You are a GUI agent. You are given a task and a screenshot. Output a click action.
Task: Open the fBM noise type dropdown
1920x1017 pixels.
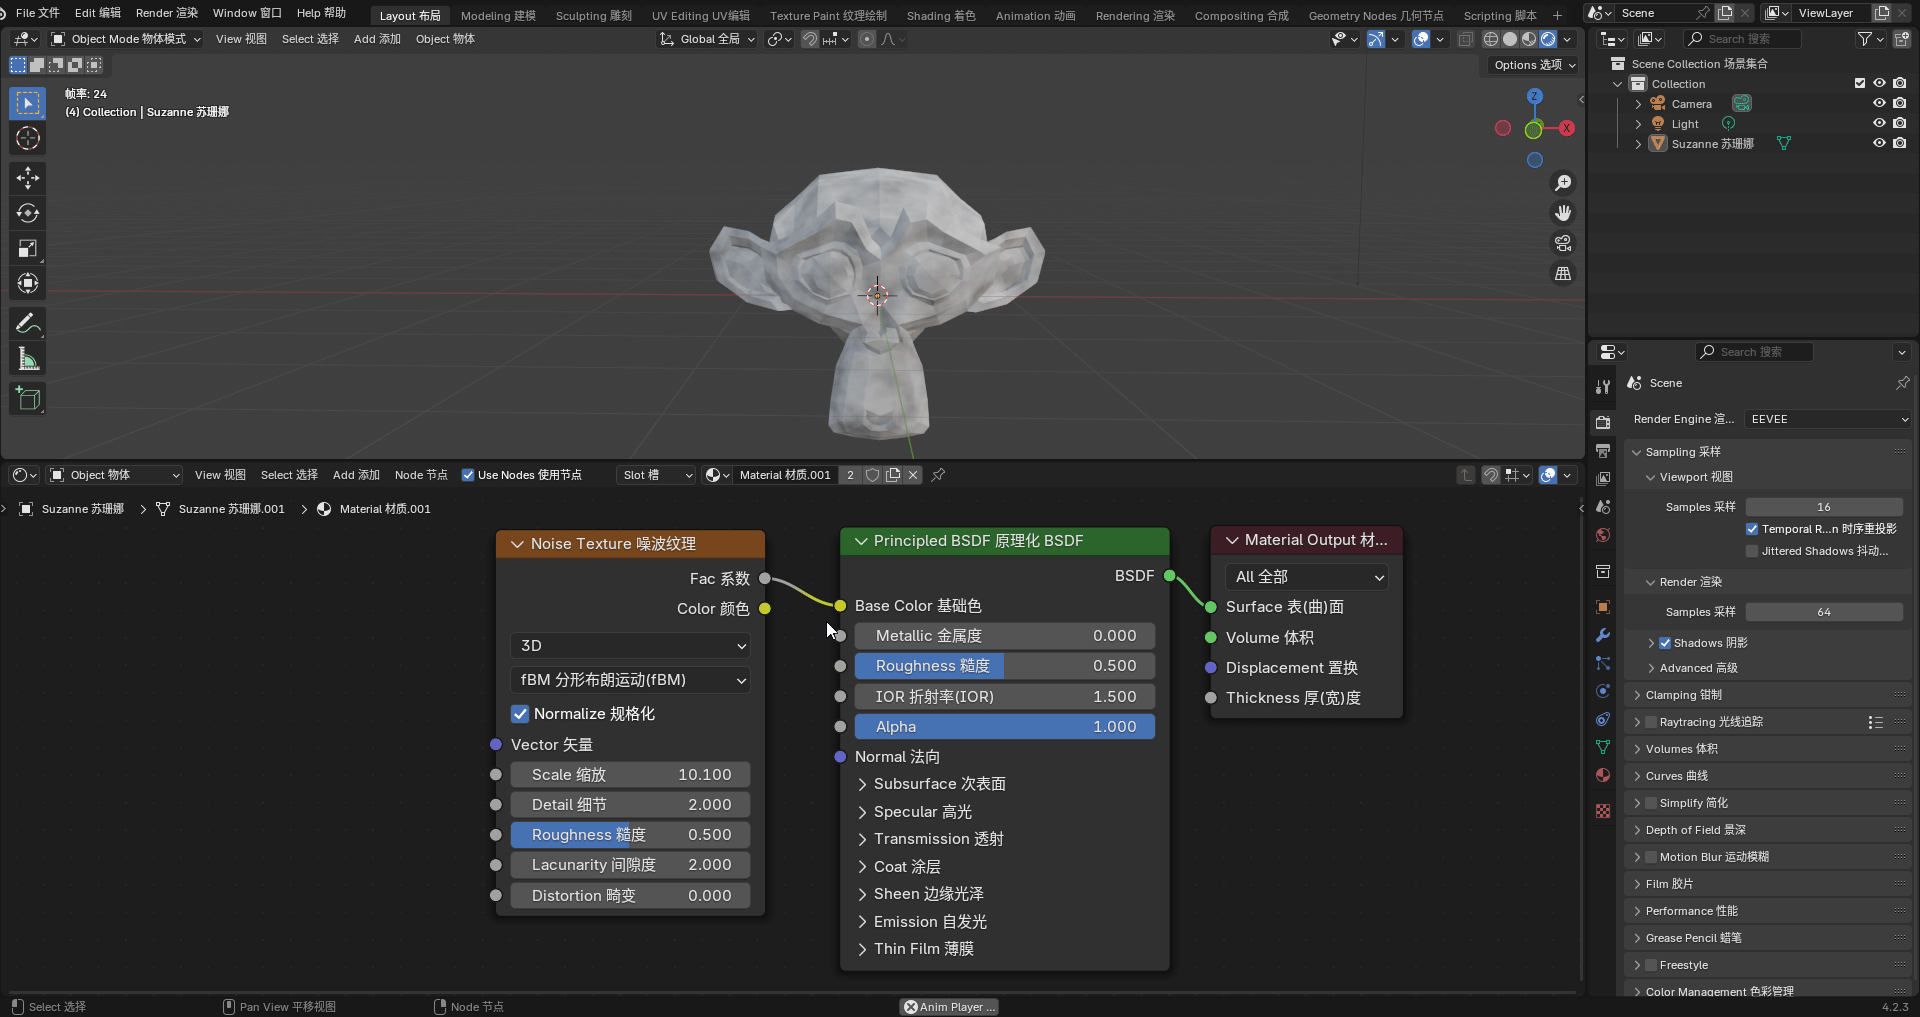(630, 680)
